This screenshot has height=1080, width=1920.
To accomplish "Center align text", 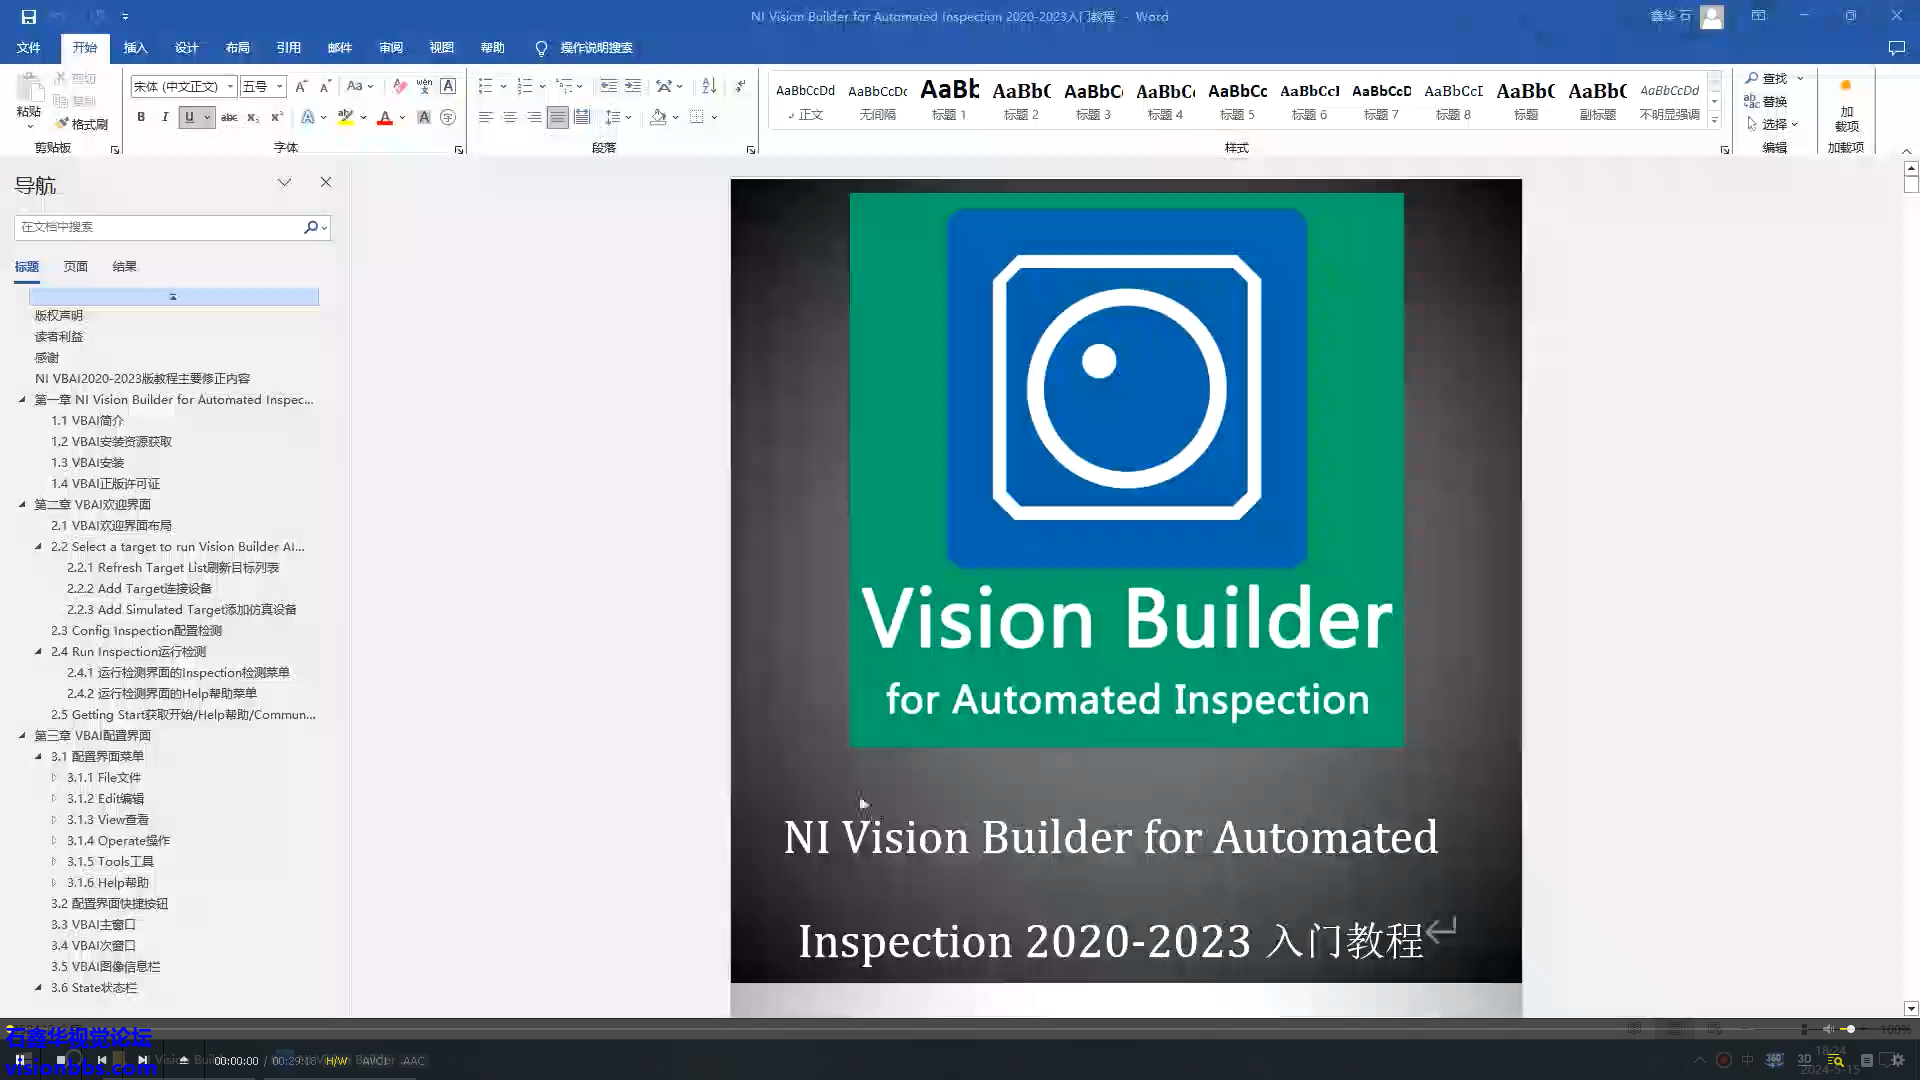I will (x=509, y=117).
